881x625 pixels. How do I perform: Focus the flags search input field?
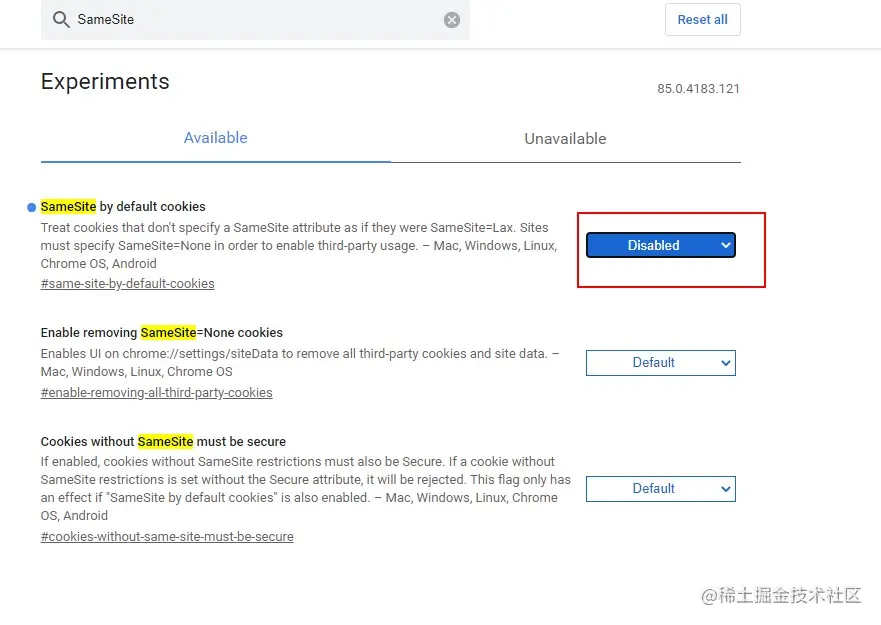tap(250, 20)
